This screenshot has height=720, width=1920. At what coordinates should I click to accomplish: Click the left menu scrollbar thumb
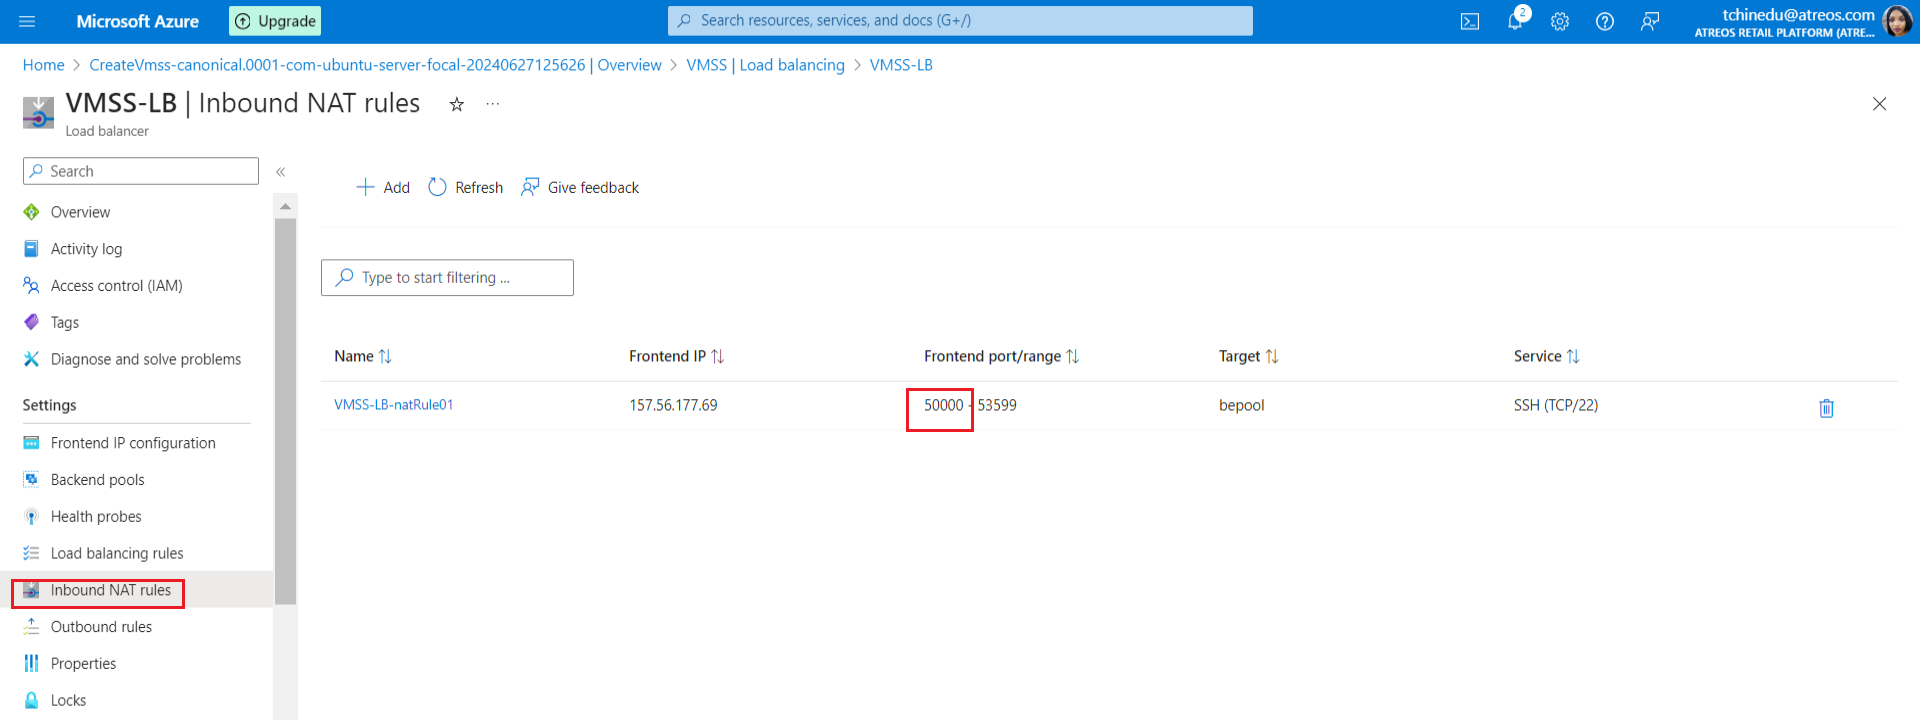[x=285, y=411]
